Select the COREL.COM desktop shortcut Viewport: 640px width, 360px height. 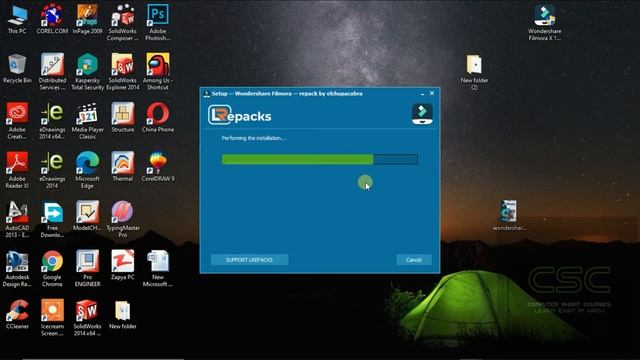52,18
